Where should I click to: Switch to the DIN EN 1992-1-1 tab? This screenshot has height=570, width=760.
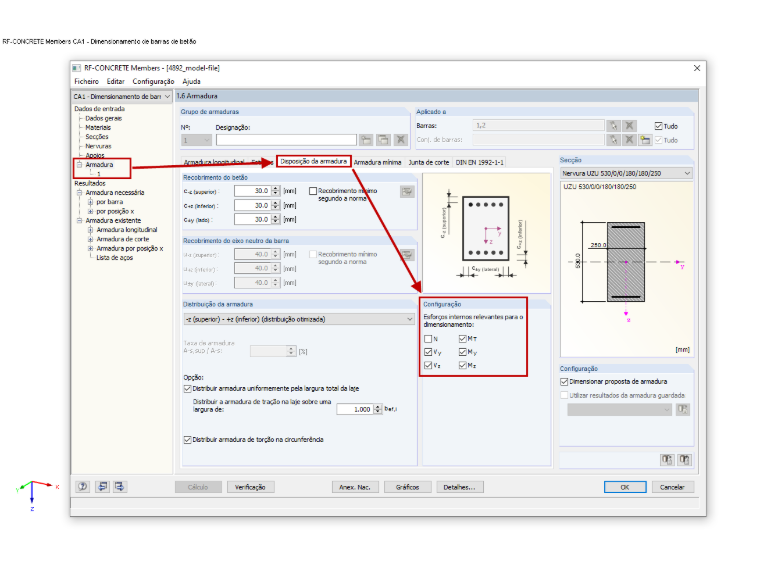click(479, 162)
